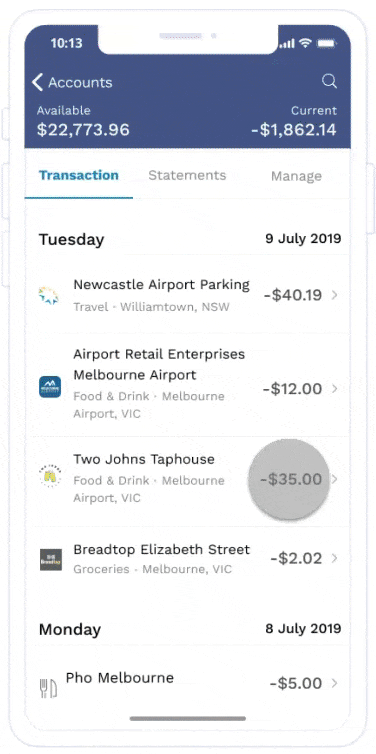Tap the Wi-Fi status icon

point(305,43)
